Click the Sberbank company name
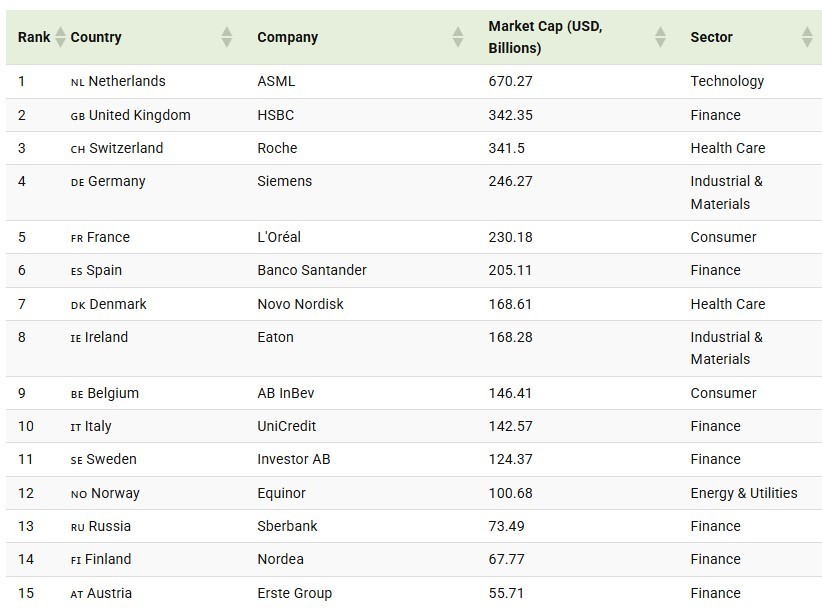The width and height of the screenshot is (822, 616). pyautogui.click(x=287, y=526)
